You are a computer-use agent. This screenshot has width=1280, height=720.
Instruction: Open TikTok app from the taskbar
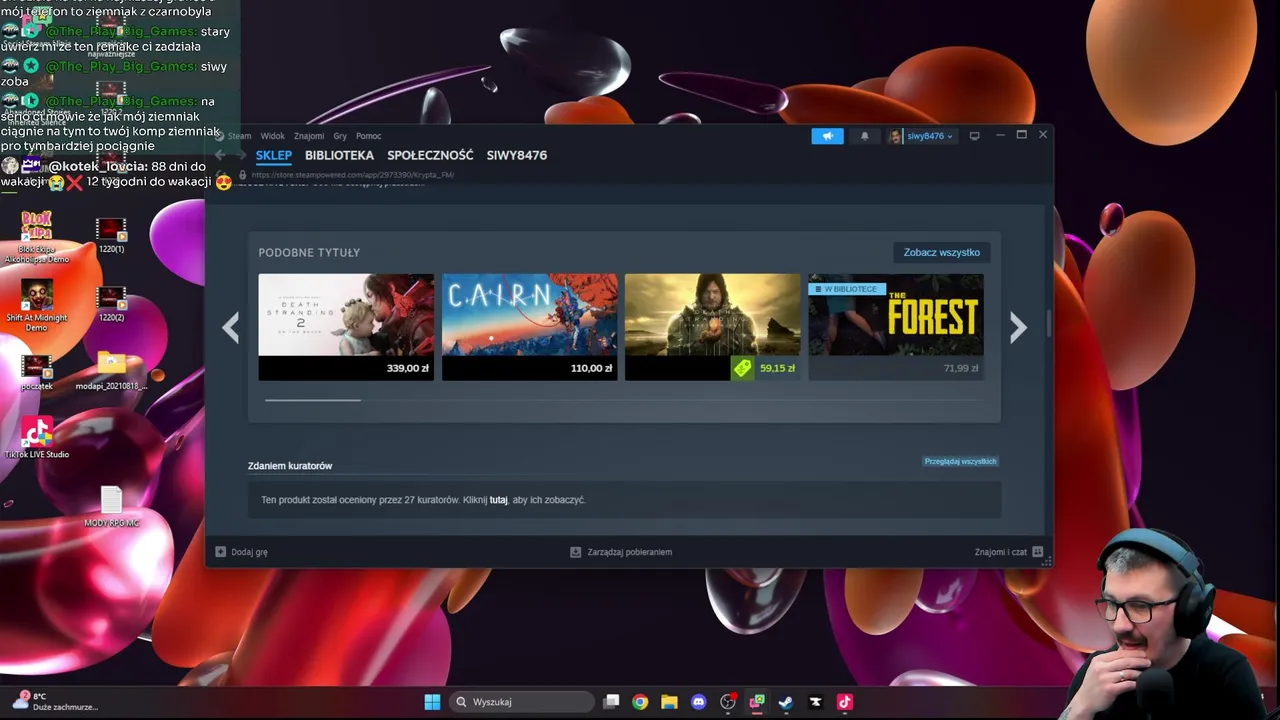pyautogui.click(x=844, y=702)
